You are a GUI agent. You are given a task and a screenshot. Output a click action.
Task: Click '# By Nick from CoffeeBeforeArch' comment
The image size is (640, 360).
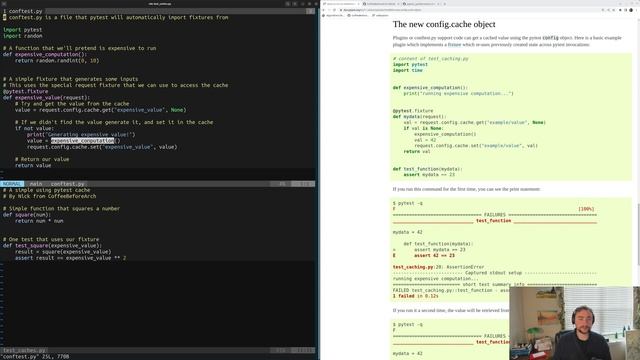(x=50, y=196)
